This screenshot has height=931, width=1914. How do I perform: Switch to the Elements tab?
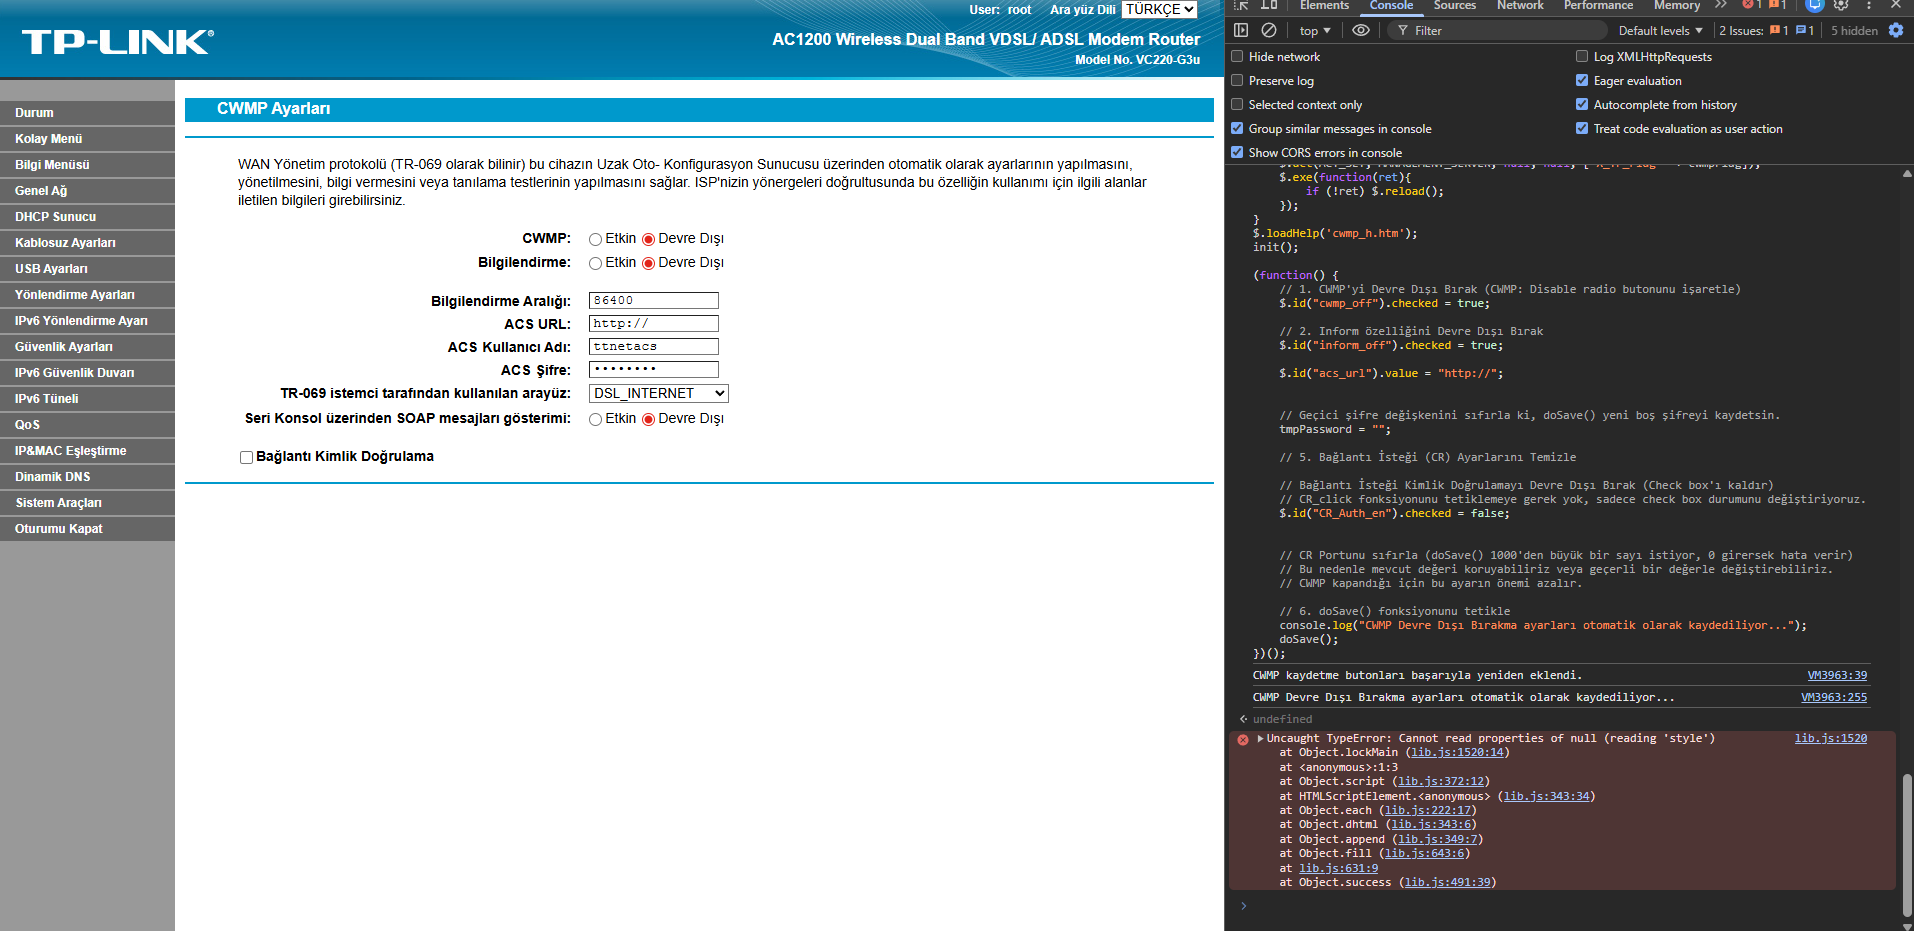click(1324, 6)
